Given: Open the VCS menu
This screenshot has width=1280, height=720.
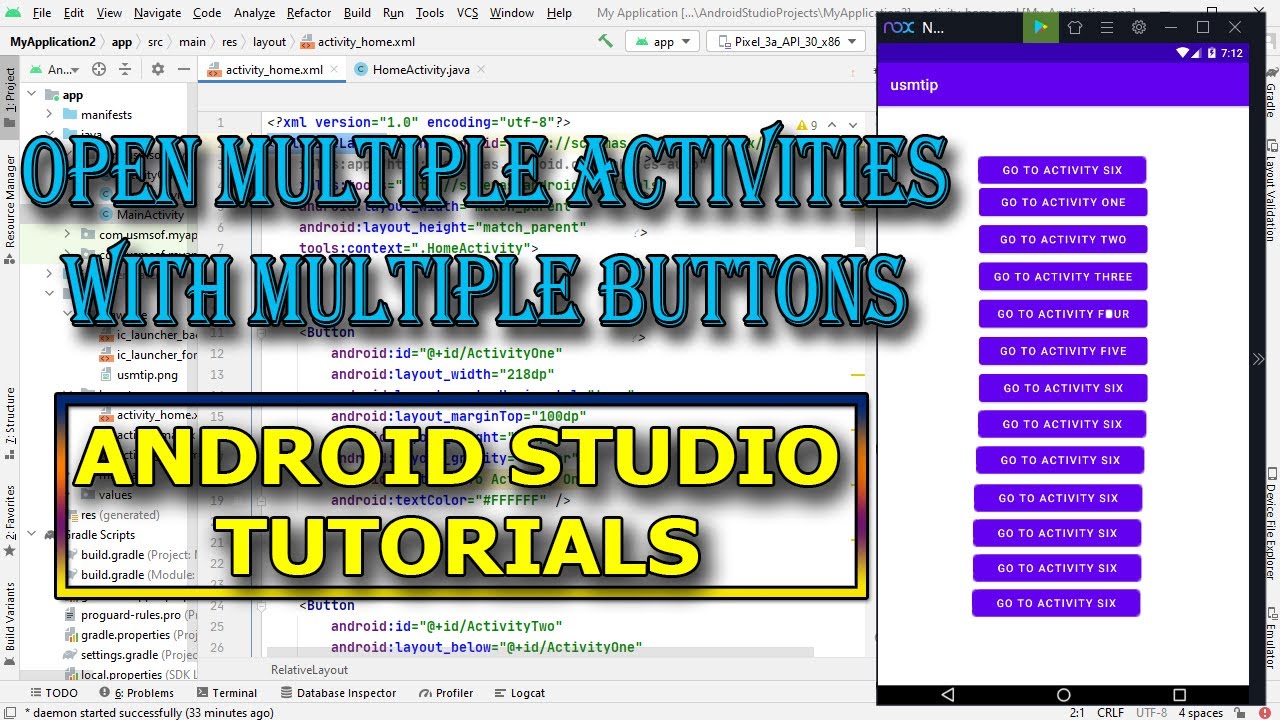Looking at the screenshot, I should click(x=467, y=13).
